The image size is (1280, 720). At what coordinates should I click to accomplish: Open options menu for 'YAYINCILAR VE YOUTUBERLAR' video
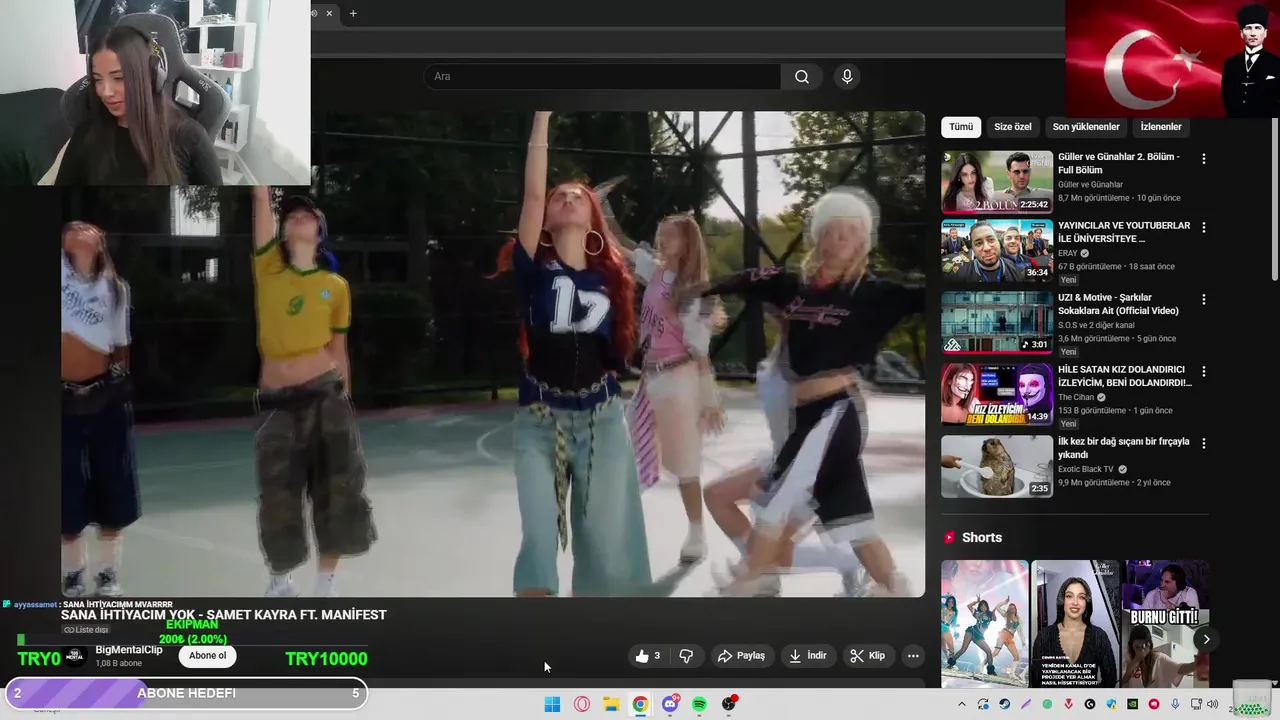(x=1203, y=228)
